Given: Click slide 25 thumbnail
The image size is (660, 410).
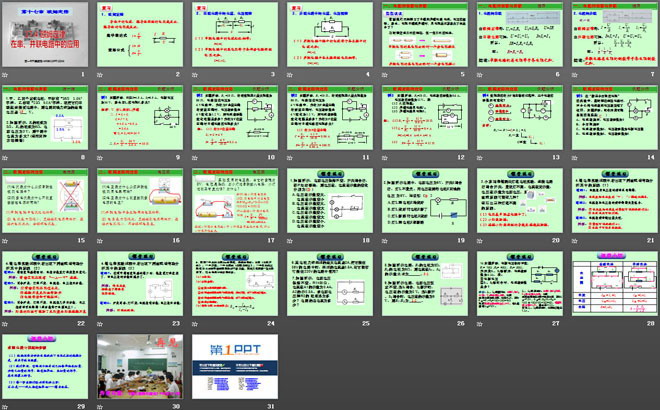Looking at the screenshot, I should click(328, 281).
